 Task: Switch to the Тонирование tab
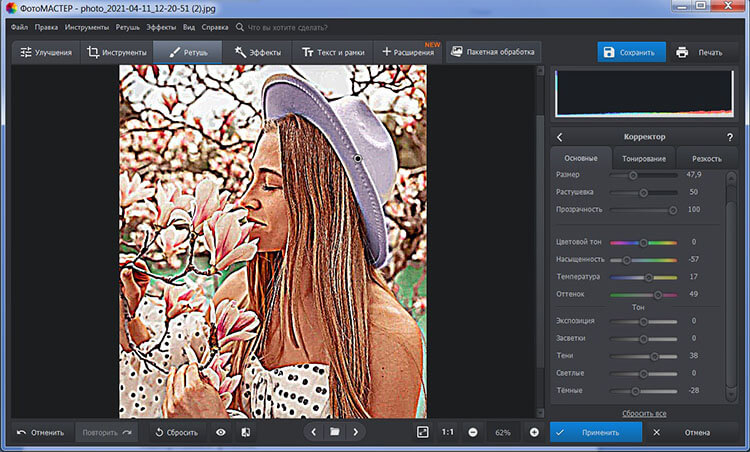click(644, 158)
